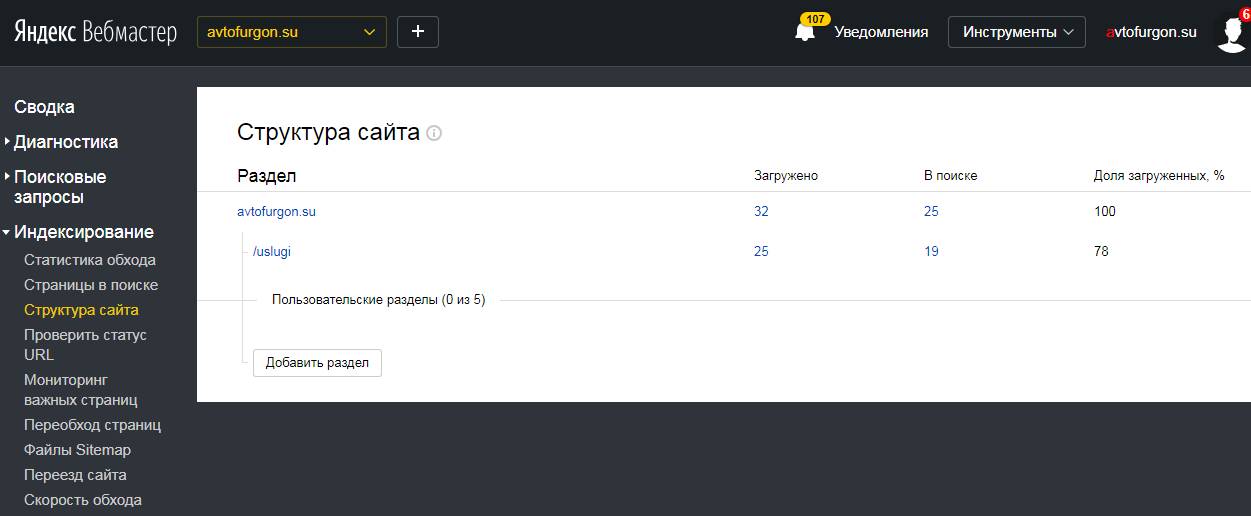Click the info icon beside Структура сайта
1251x516 pixels.
(434, 133)
